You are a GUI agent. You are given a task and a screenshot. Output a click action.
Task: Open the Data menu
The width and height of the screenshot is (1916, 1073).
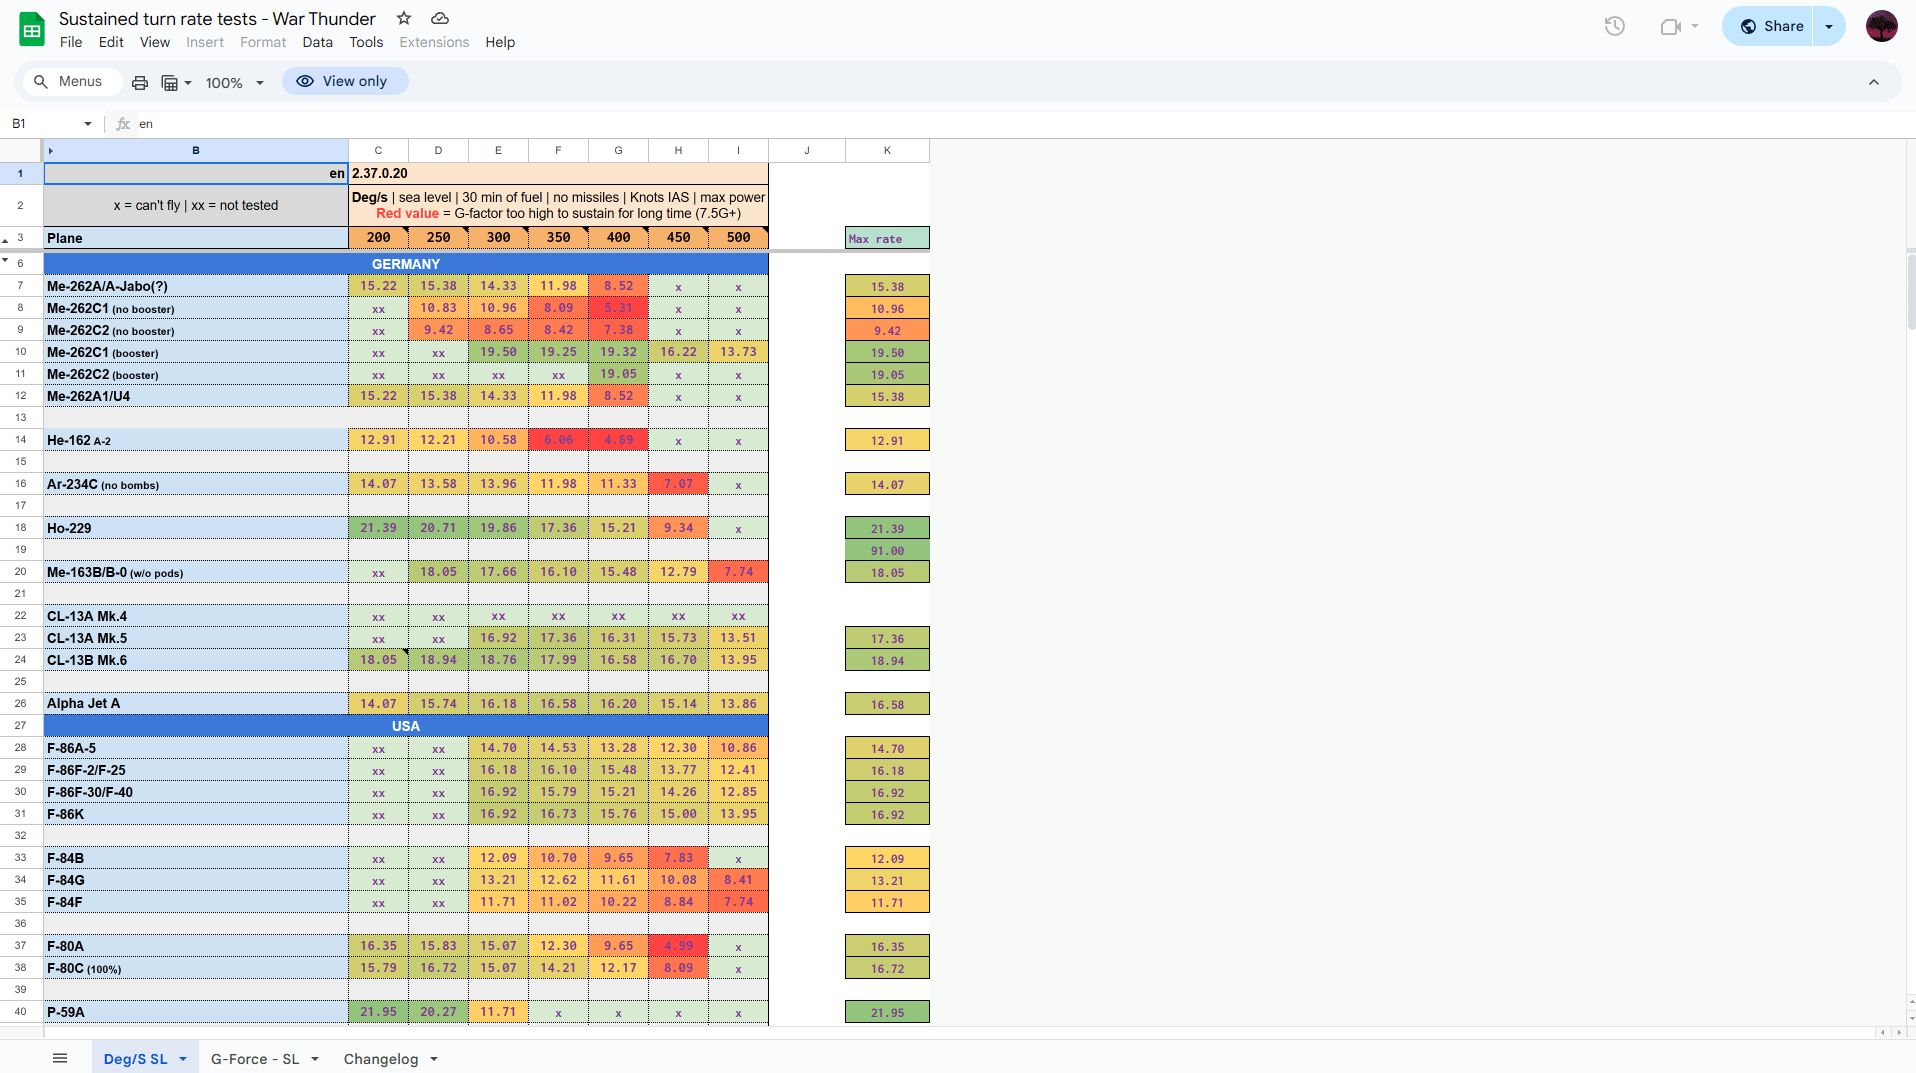(x=317, y=42)
